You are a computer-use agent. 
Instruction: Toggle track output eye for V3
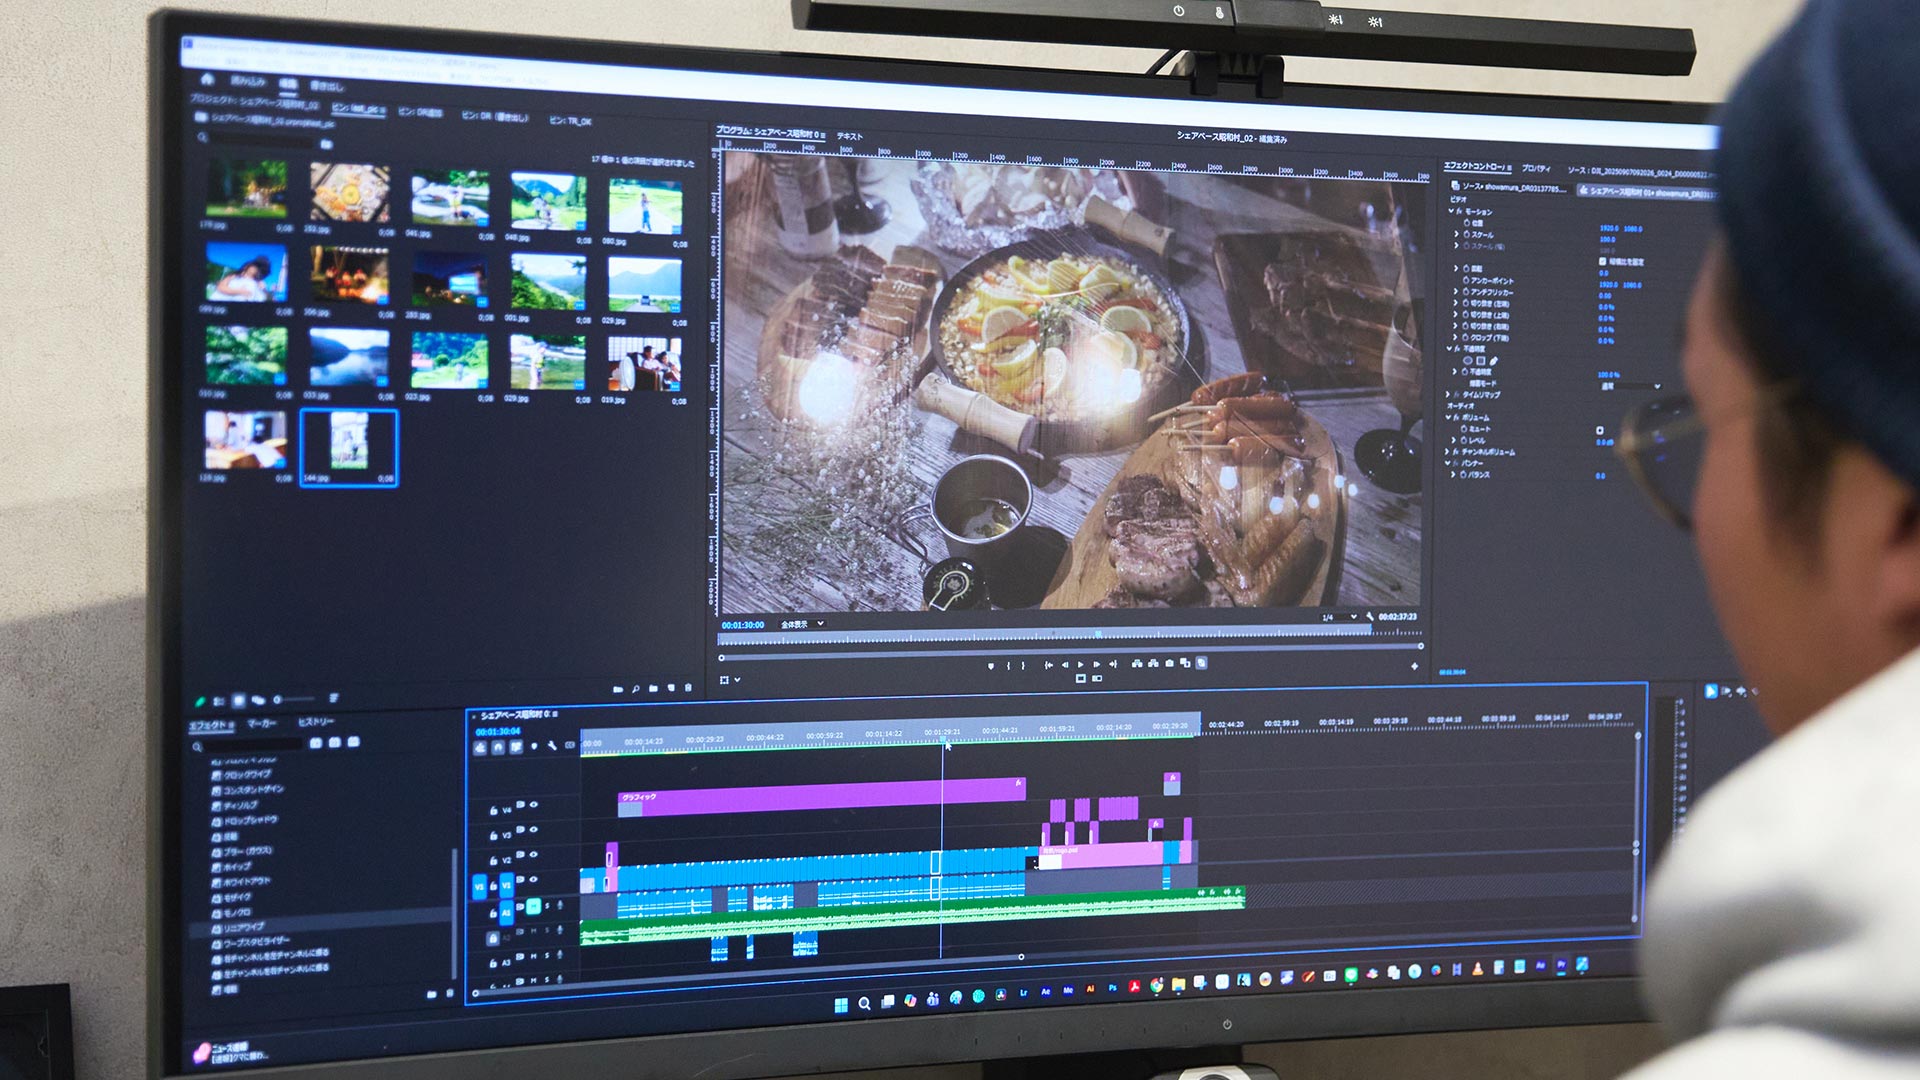coord(533,829)
